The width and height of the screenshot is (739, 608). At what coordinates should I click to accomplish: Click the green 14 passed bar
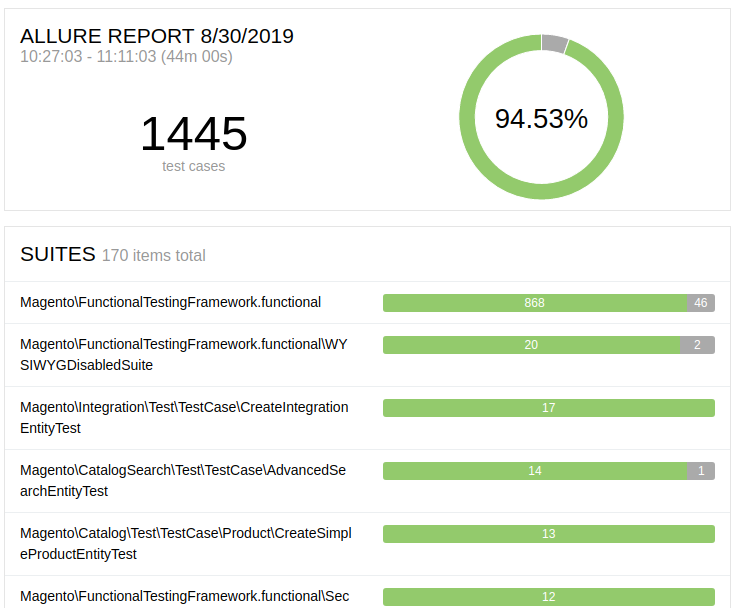(x=535, y=471)
